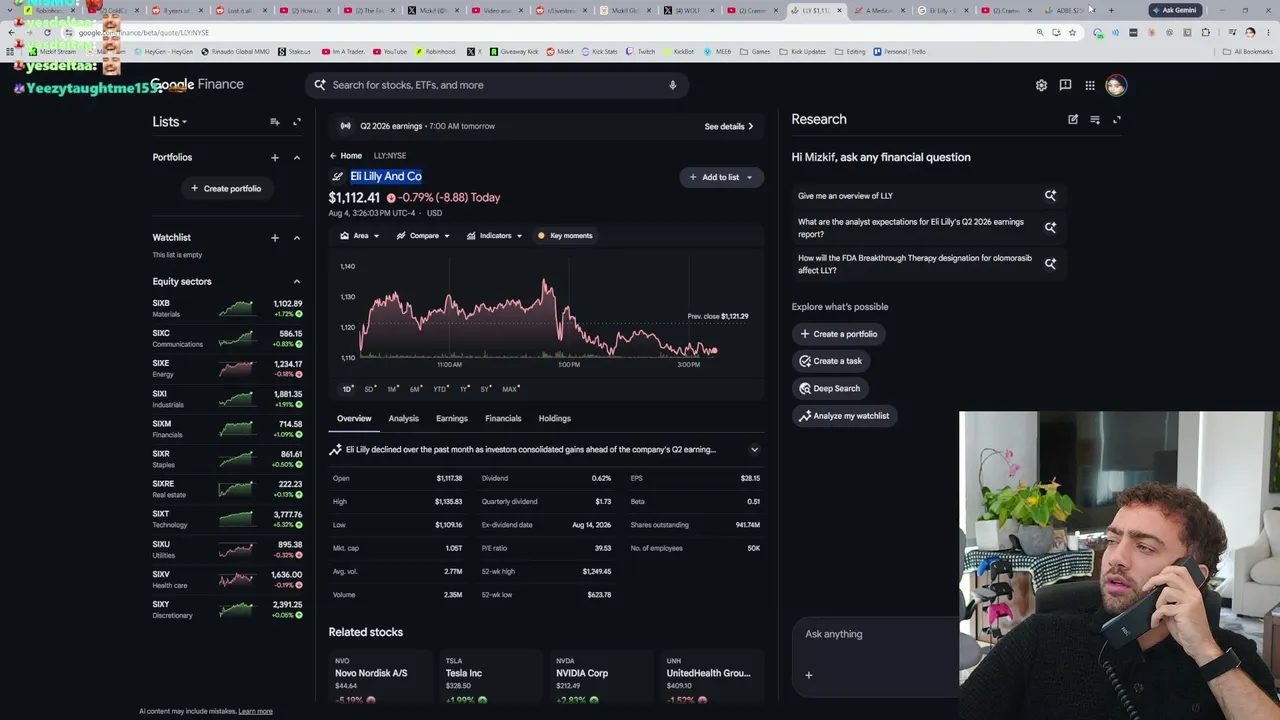Open the Indicators dropdown
1280x720 pixels.
(494, 236)
